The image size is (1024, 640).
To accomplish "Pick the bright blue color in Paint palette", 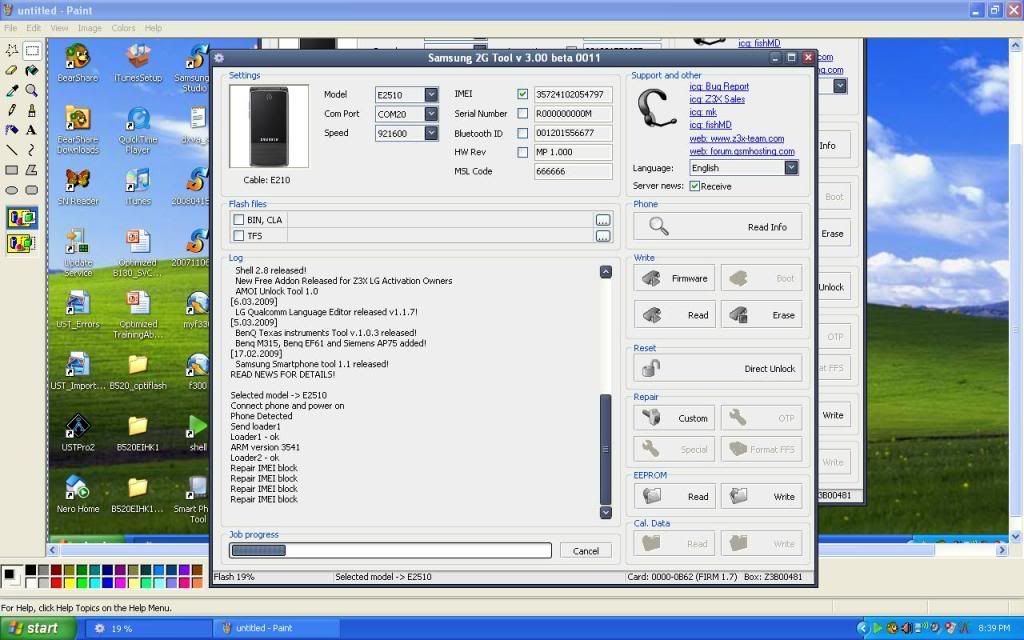I will point(106,583).
